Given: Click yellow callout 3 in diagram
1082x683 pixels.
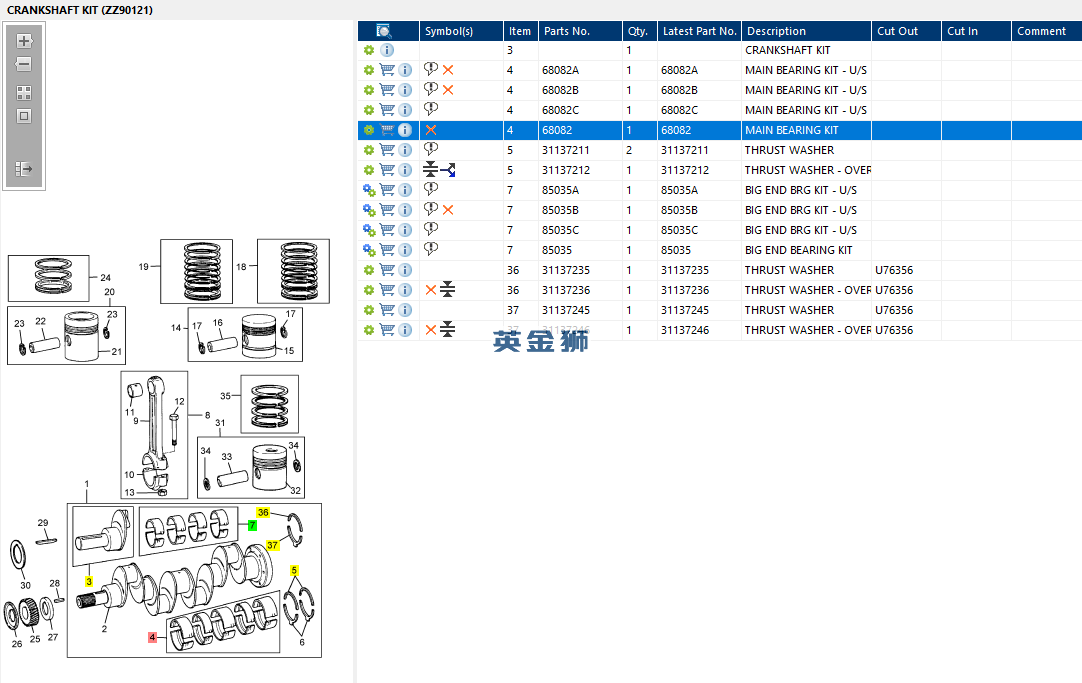Looking at the screenshot, I should coord(89,581).
